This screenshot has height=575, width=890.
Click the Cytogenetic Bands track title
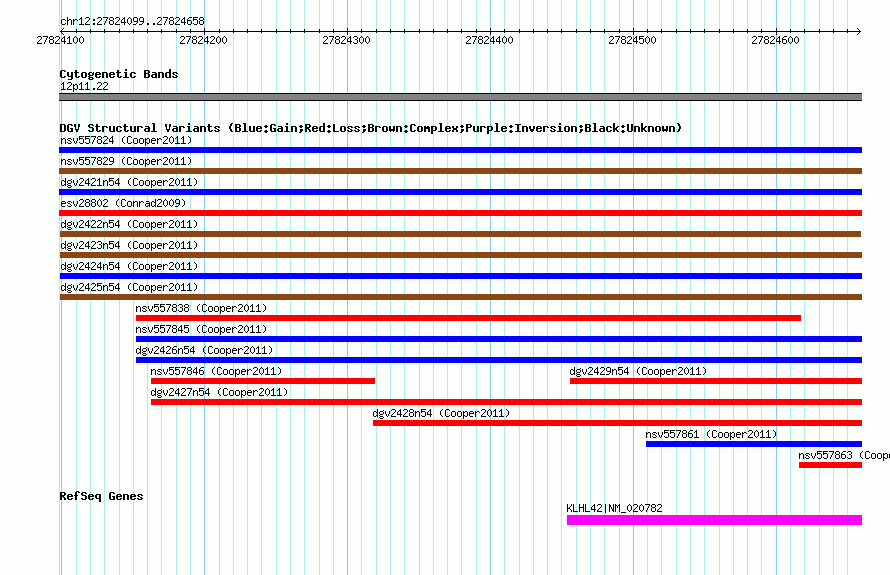point(119,74)
